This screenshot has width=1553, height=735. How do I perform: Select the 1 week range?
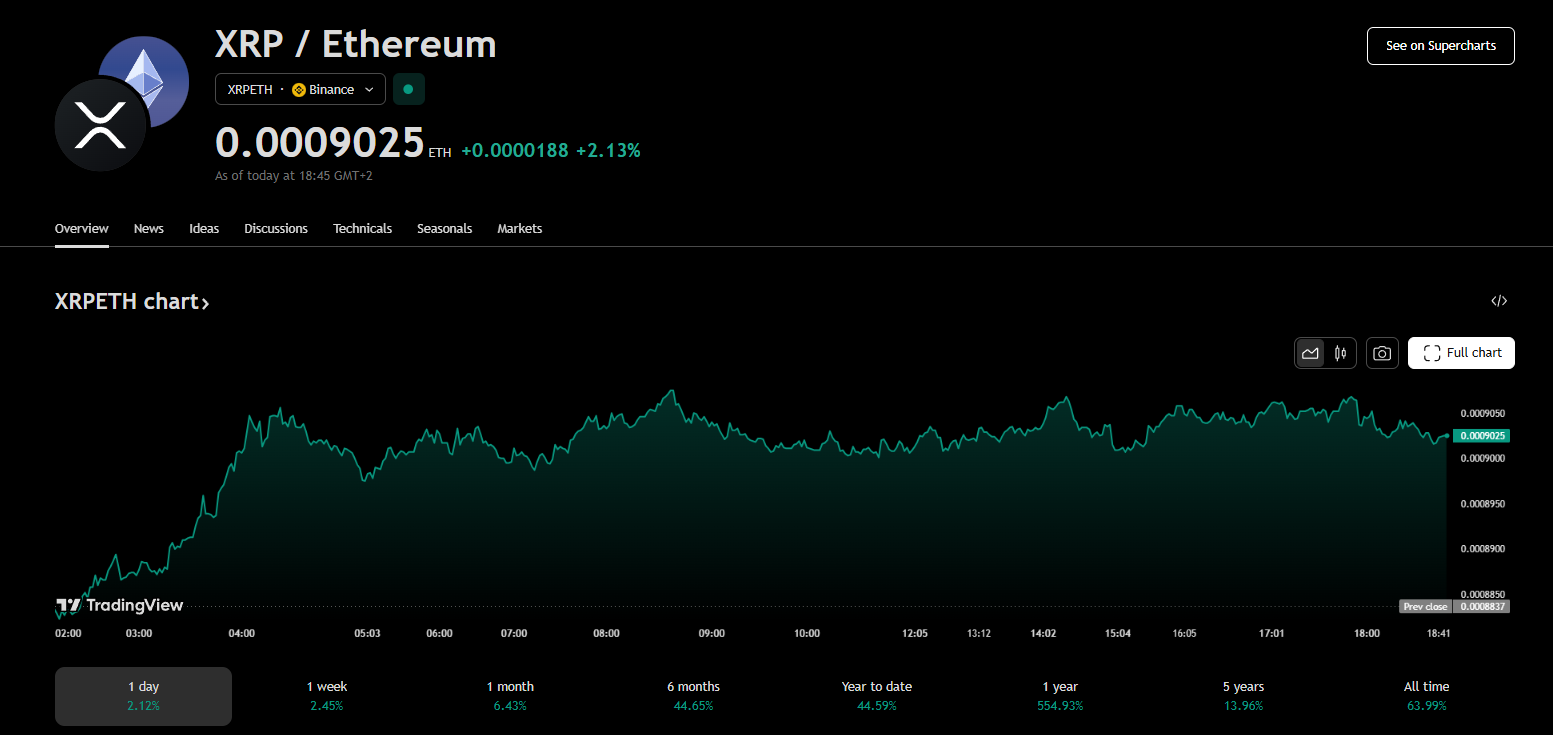coord(327,696)
